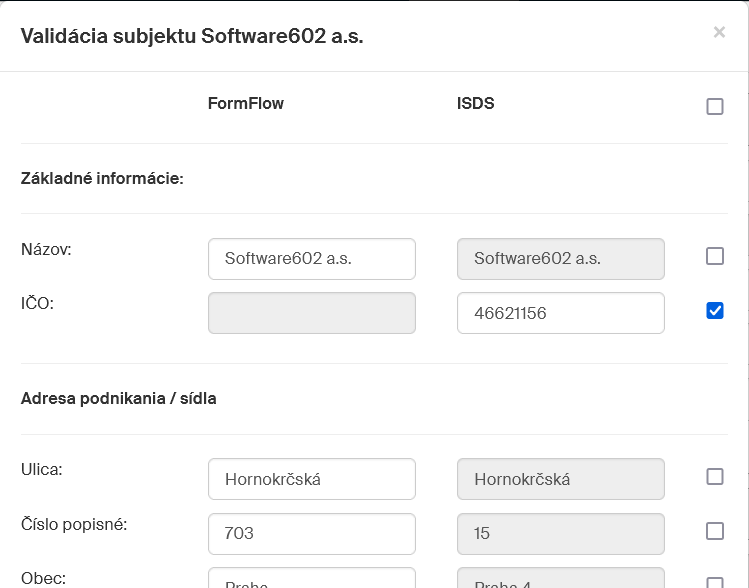Close the Validácia subjektu dialog
The width and height of the screenshot is (749, 588).
pos(719,32)
